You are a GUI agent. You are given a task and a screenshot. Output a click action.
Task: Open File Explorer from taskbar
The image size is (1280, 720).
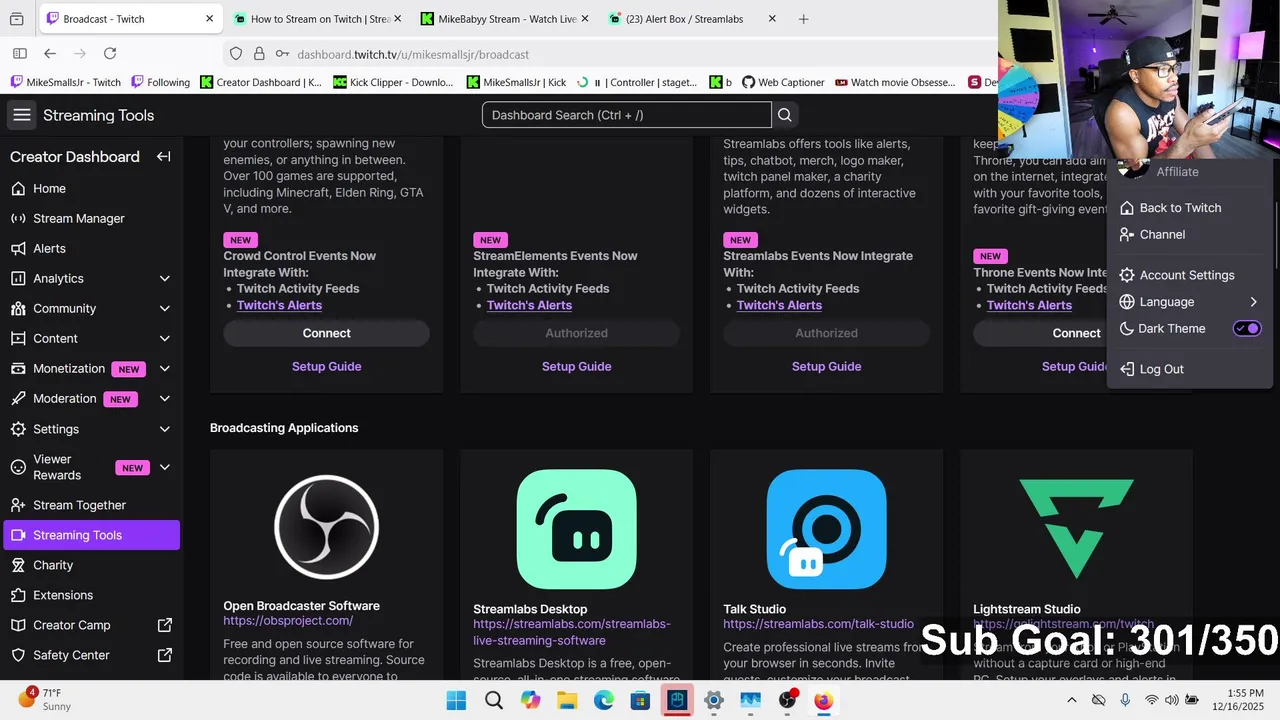pos(567,700)
